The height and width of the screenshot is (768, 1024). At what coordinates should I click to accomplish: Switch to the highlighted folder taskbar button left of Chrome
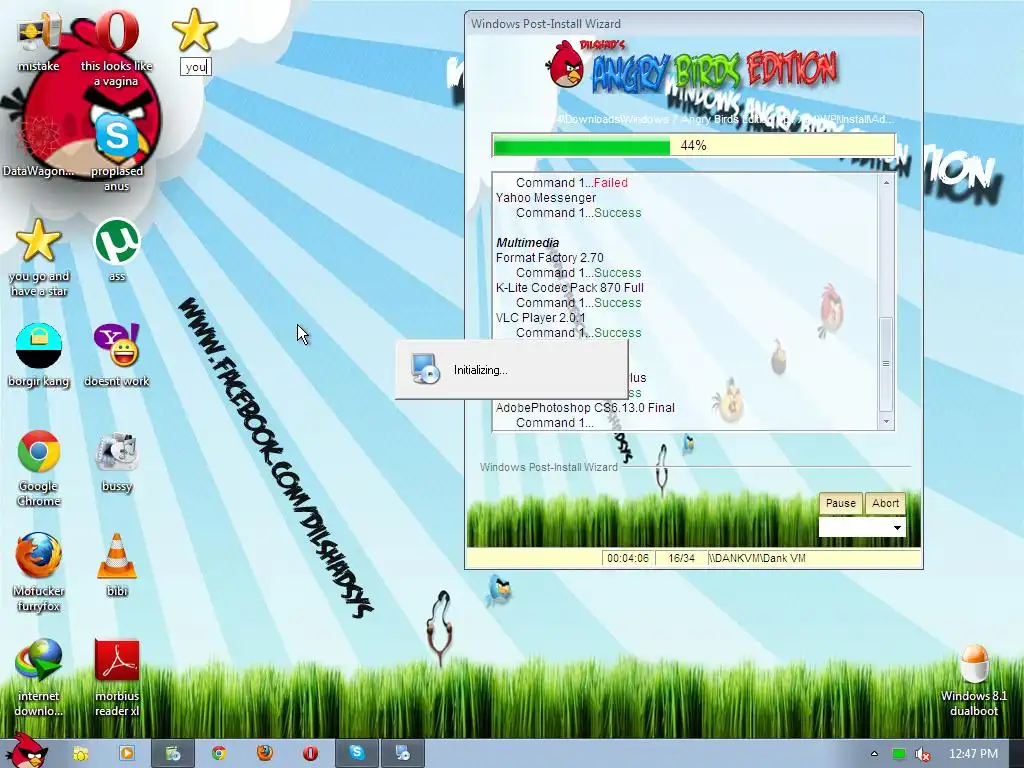point(173,754)
